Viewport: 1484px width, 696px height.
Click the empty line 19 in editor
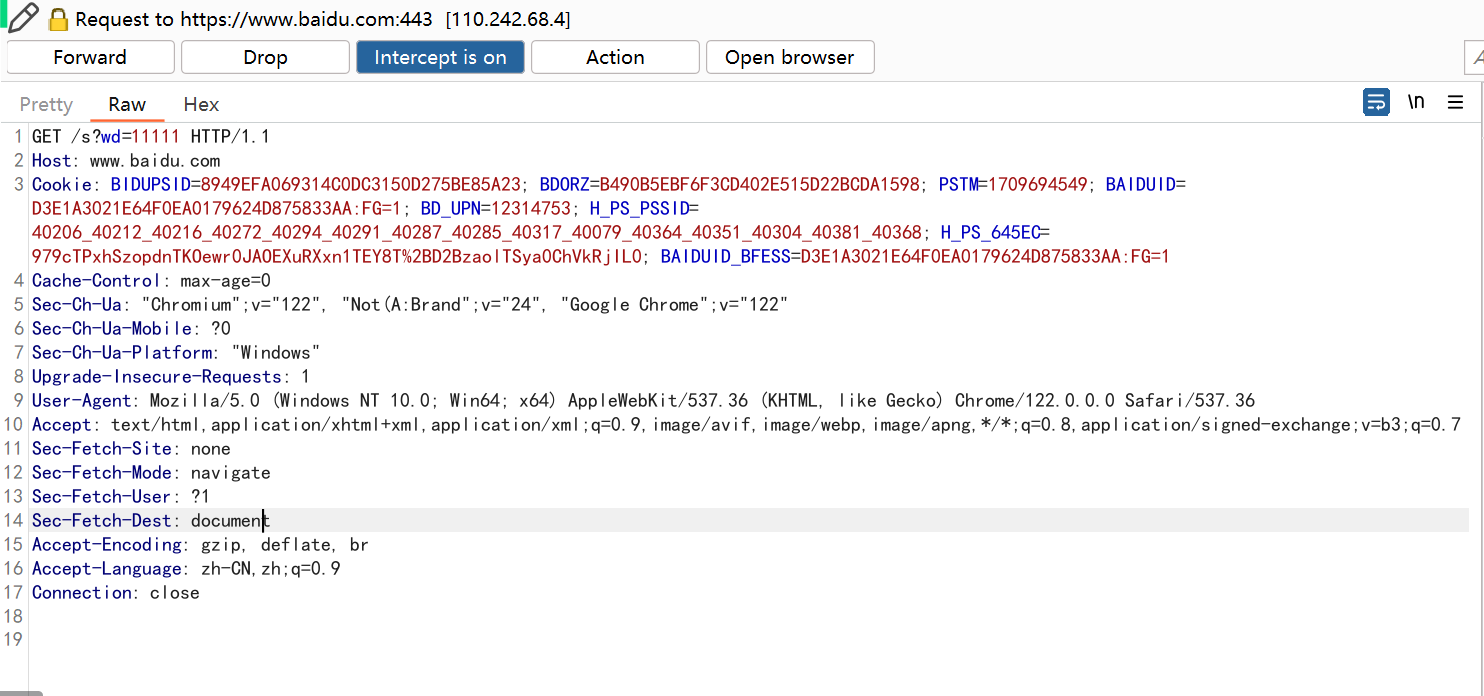tap(750, 641)
